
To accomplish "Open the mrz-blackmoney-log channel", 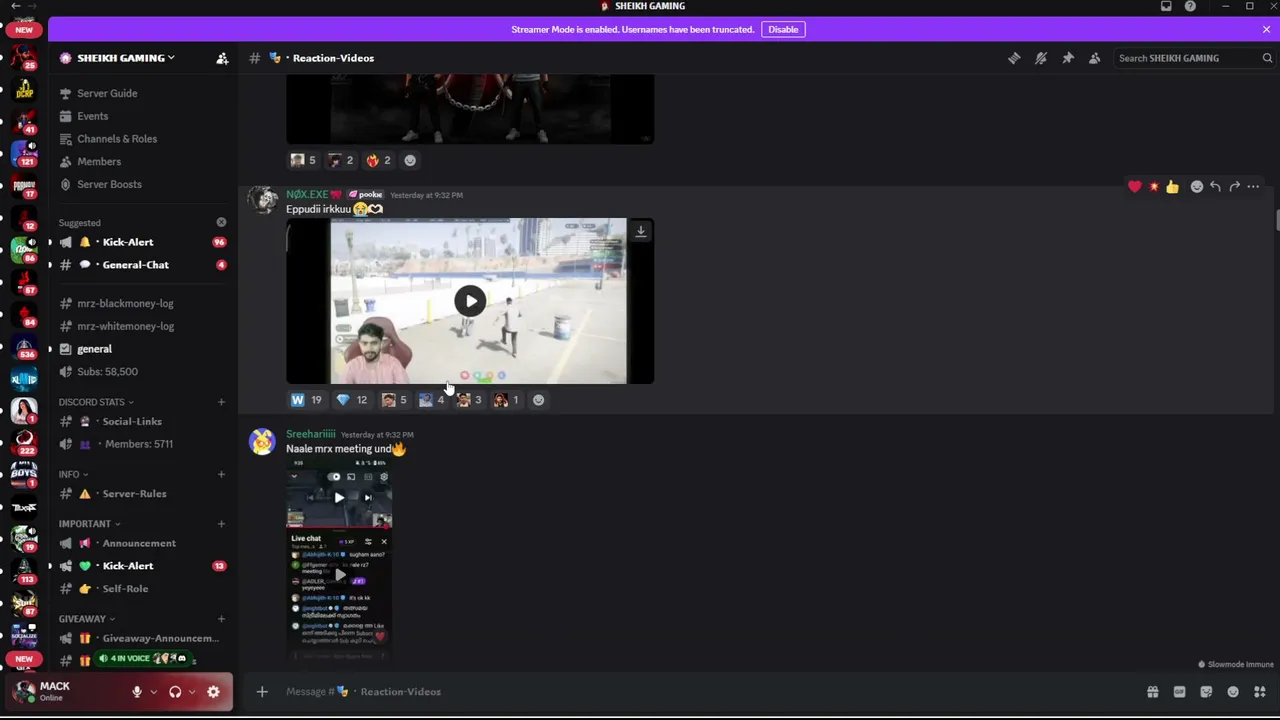I will coord(143,303).
